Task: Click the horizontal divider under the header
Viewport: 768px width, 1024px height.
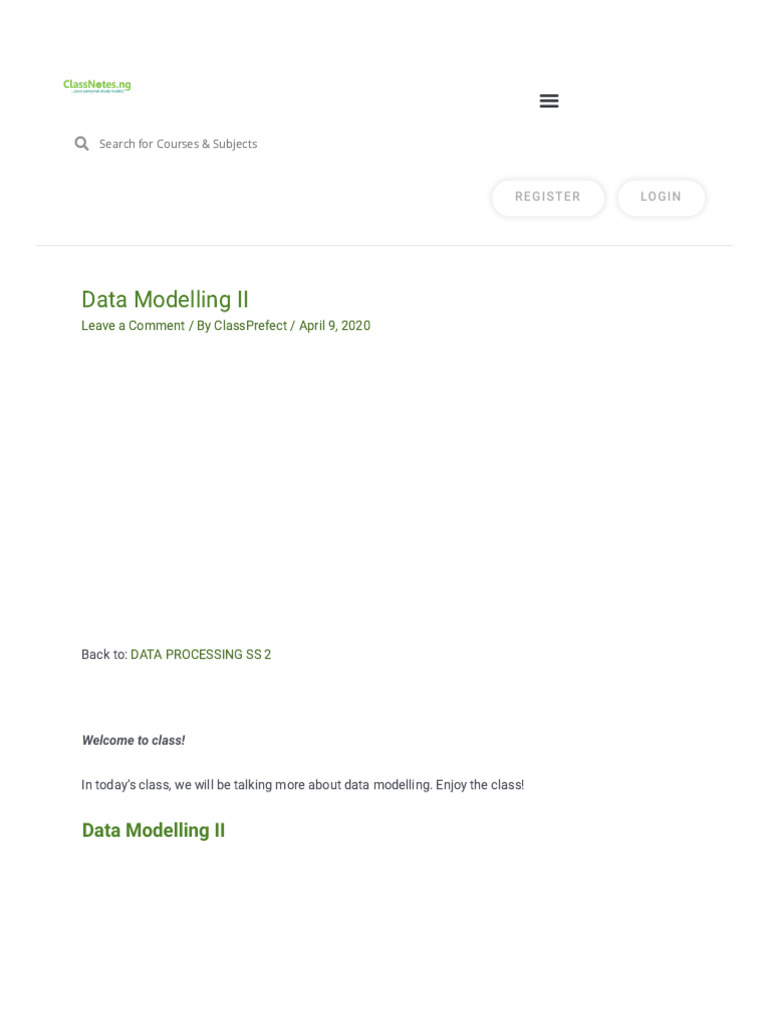Action: (x=384, y=246)
